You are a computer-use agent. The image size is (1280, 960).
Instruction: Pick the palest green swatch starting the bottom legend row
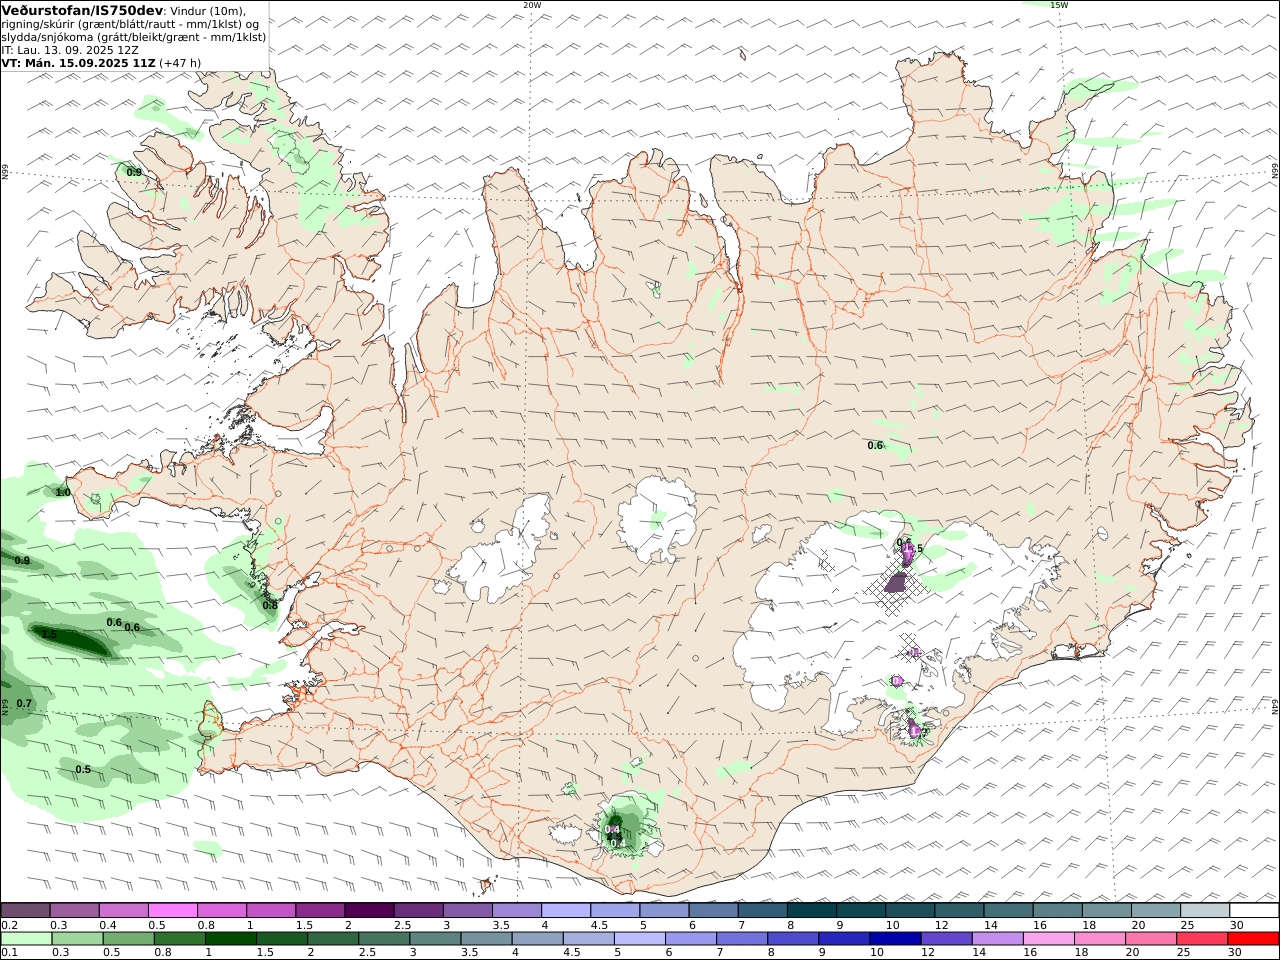point(26,939)
